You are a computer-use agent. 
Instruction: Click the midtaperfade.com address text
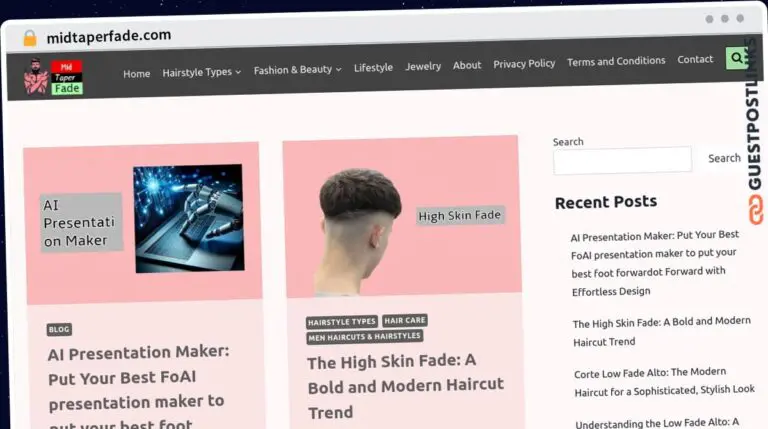click(109, 36)
